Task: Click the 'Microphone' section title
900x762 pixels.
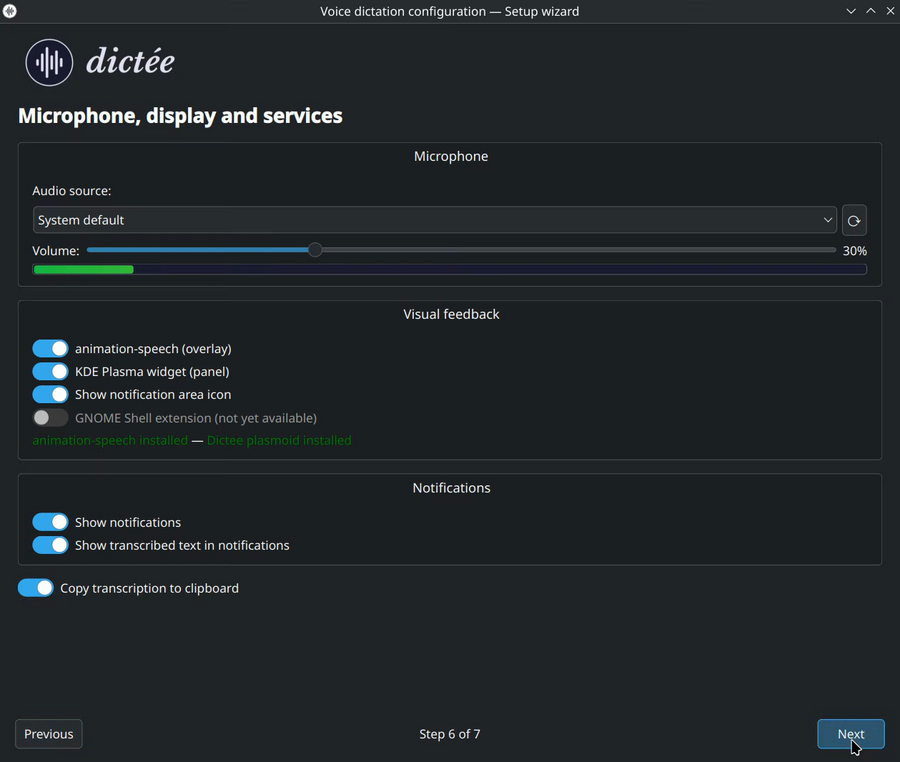Action: (x=451, y=156)
